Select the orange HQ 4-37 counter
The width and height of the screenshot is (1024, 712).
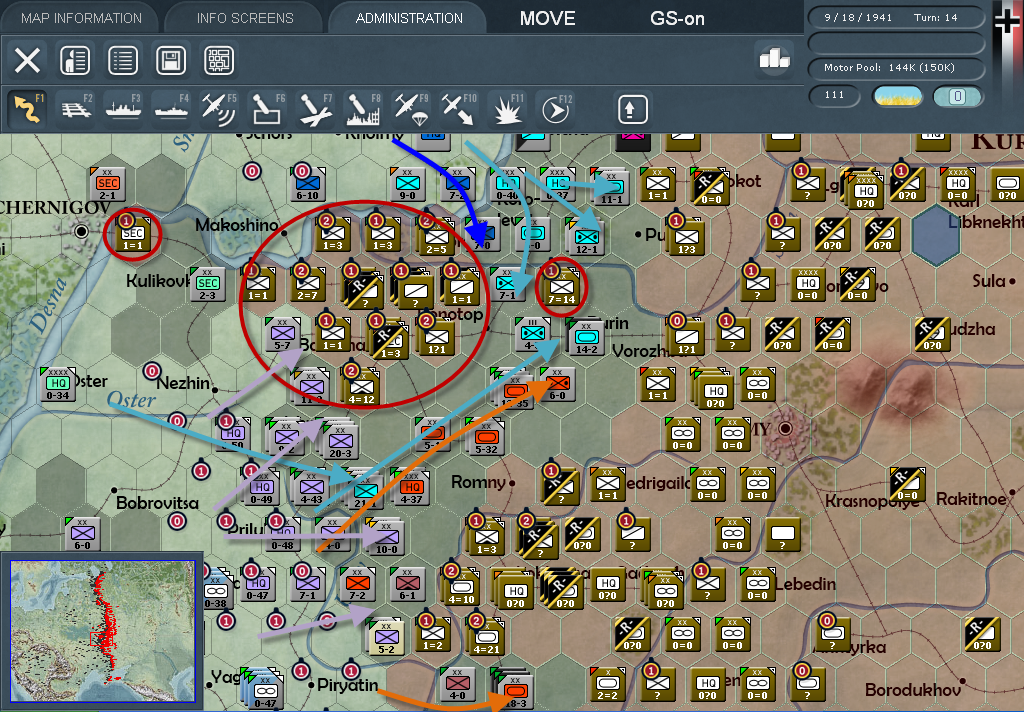pyautogui.click(x=411, y=487)
